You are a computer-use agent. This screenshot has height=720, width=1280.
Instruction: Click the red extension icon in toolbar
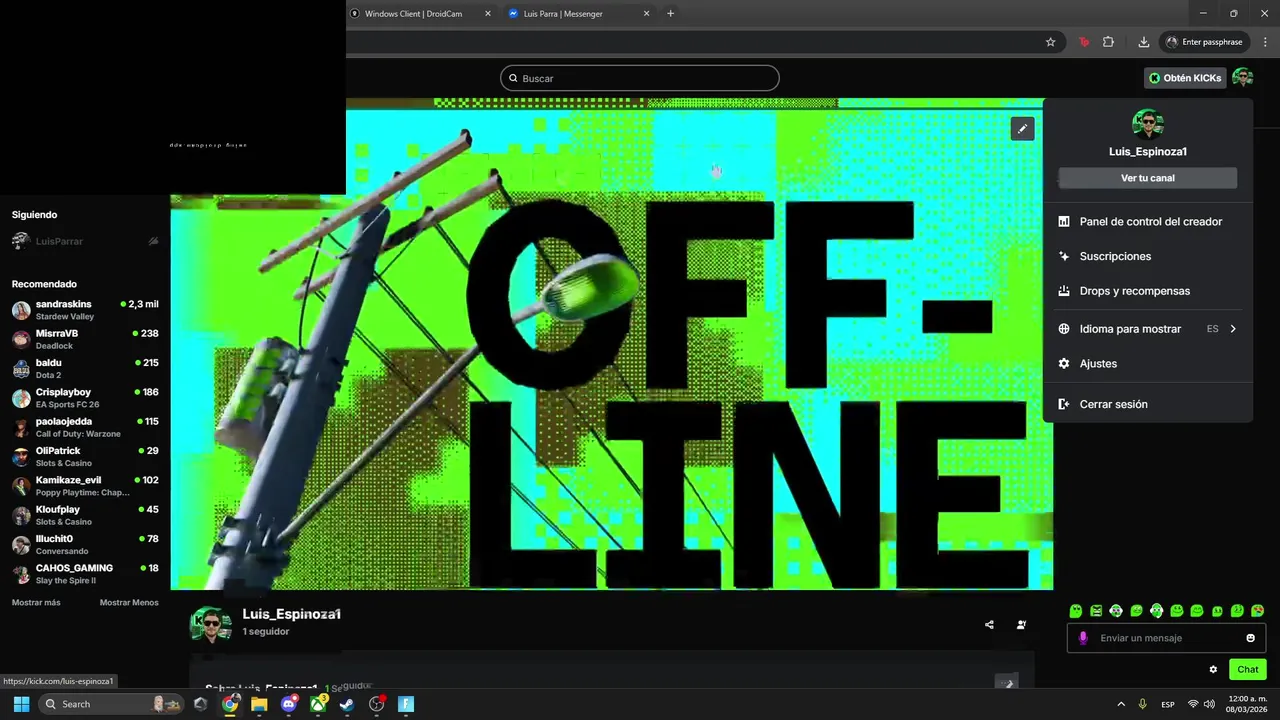1083,42
